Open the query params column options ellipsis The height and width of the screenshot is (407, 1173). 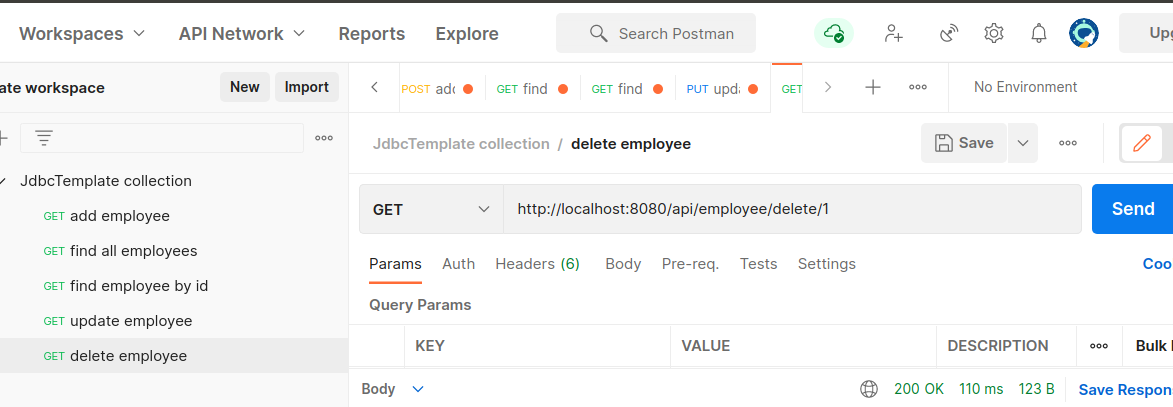(x=1099, y=346)
